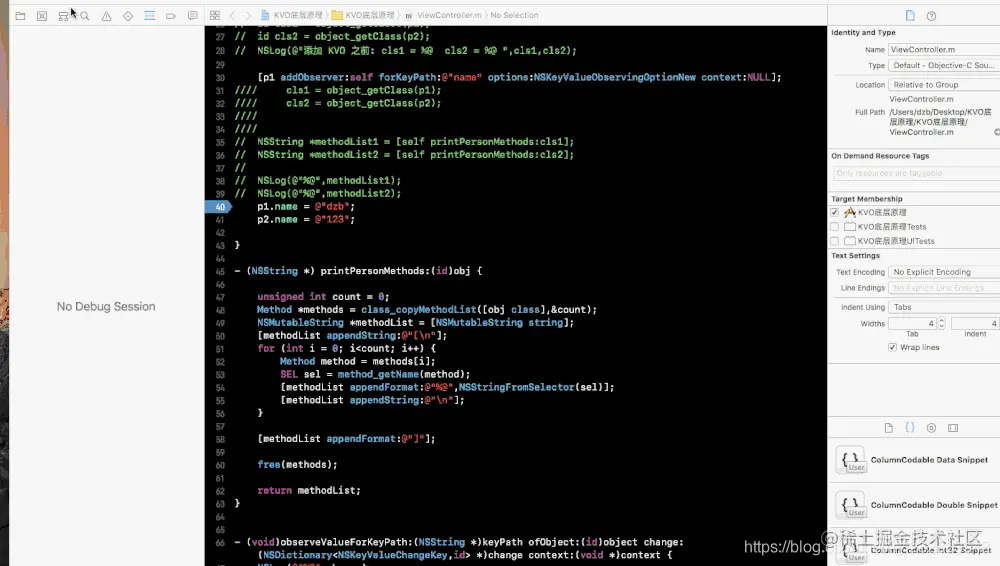Reveal full path in Finder arrow
Viewport: 1000px width, 566px height.
[x=997, y=132]
